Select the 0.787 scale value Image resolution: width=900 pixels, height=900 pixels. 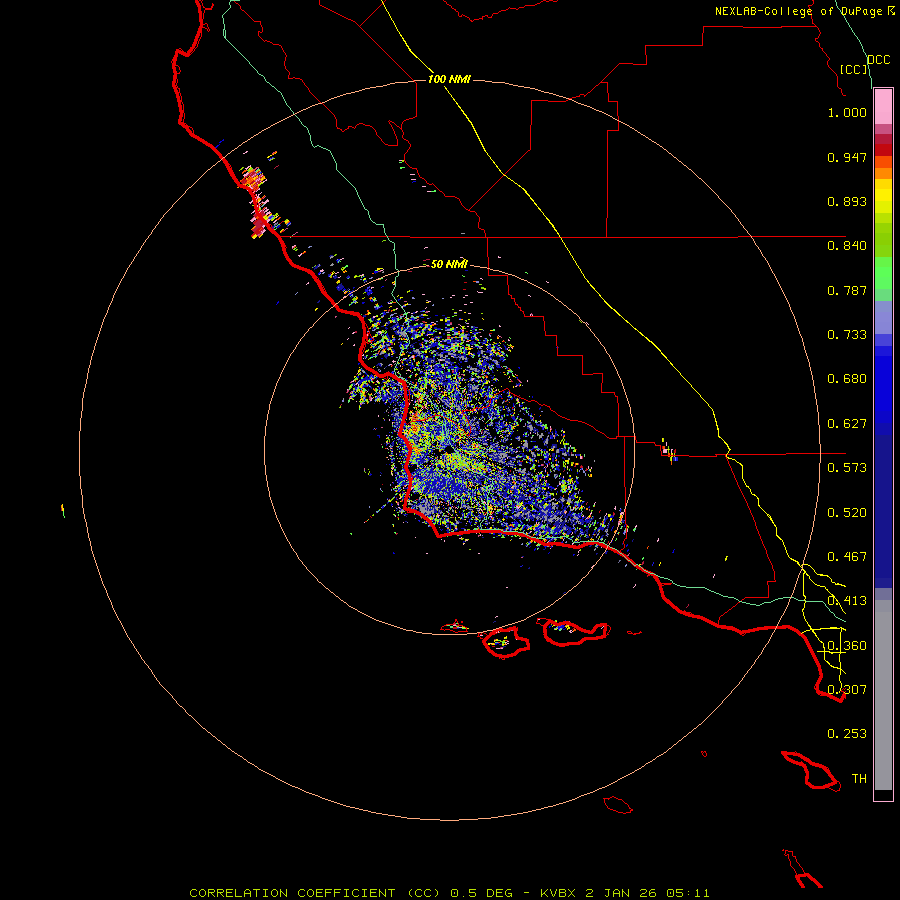click(847, 290)
